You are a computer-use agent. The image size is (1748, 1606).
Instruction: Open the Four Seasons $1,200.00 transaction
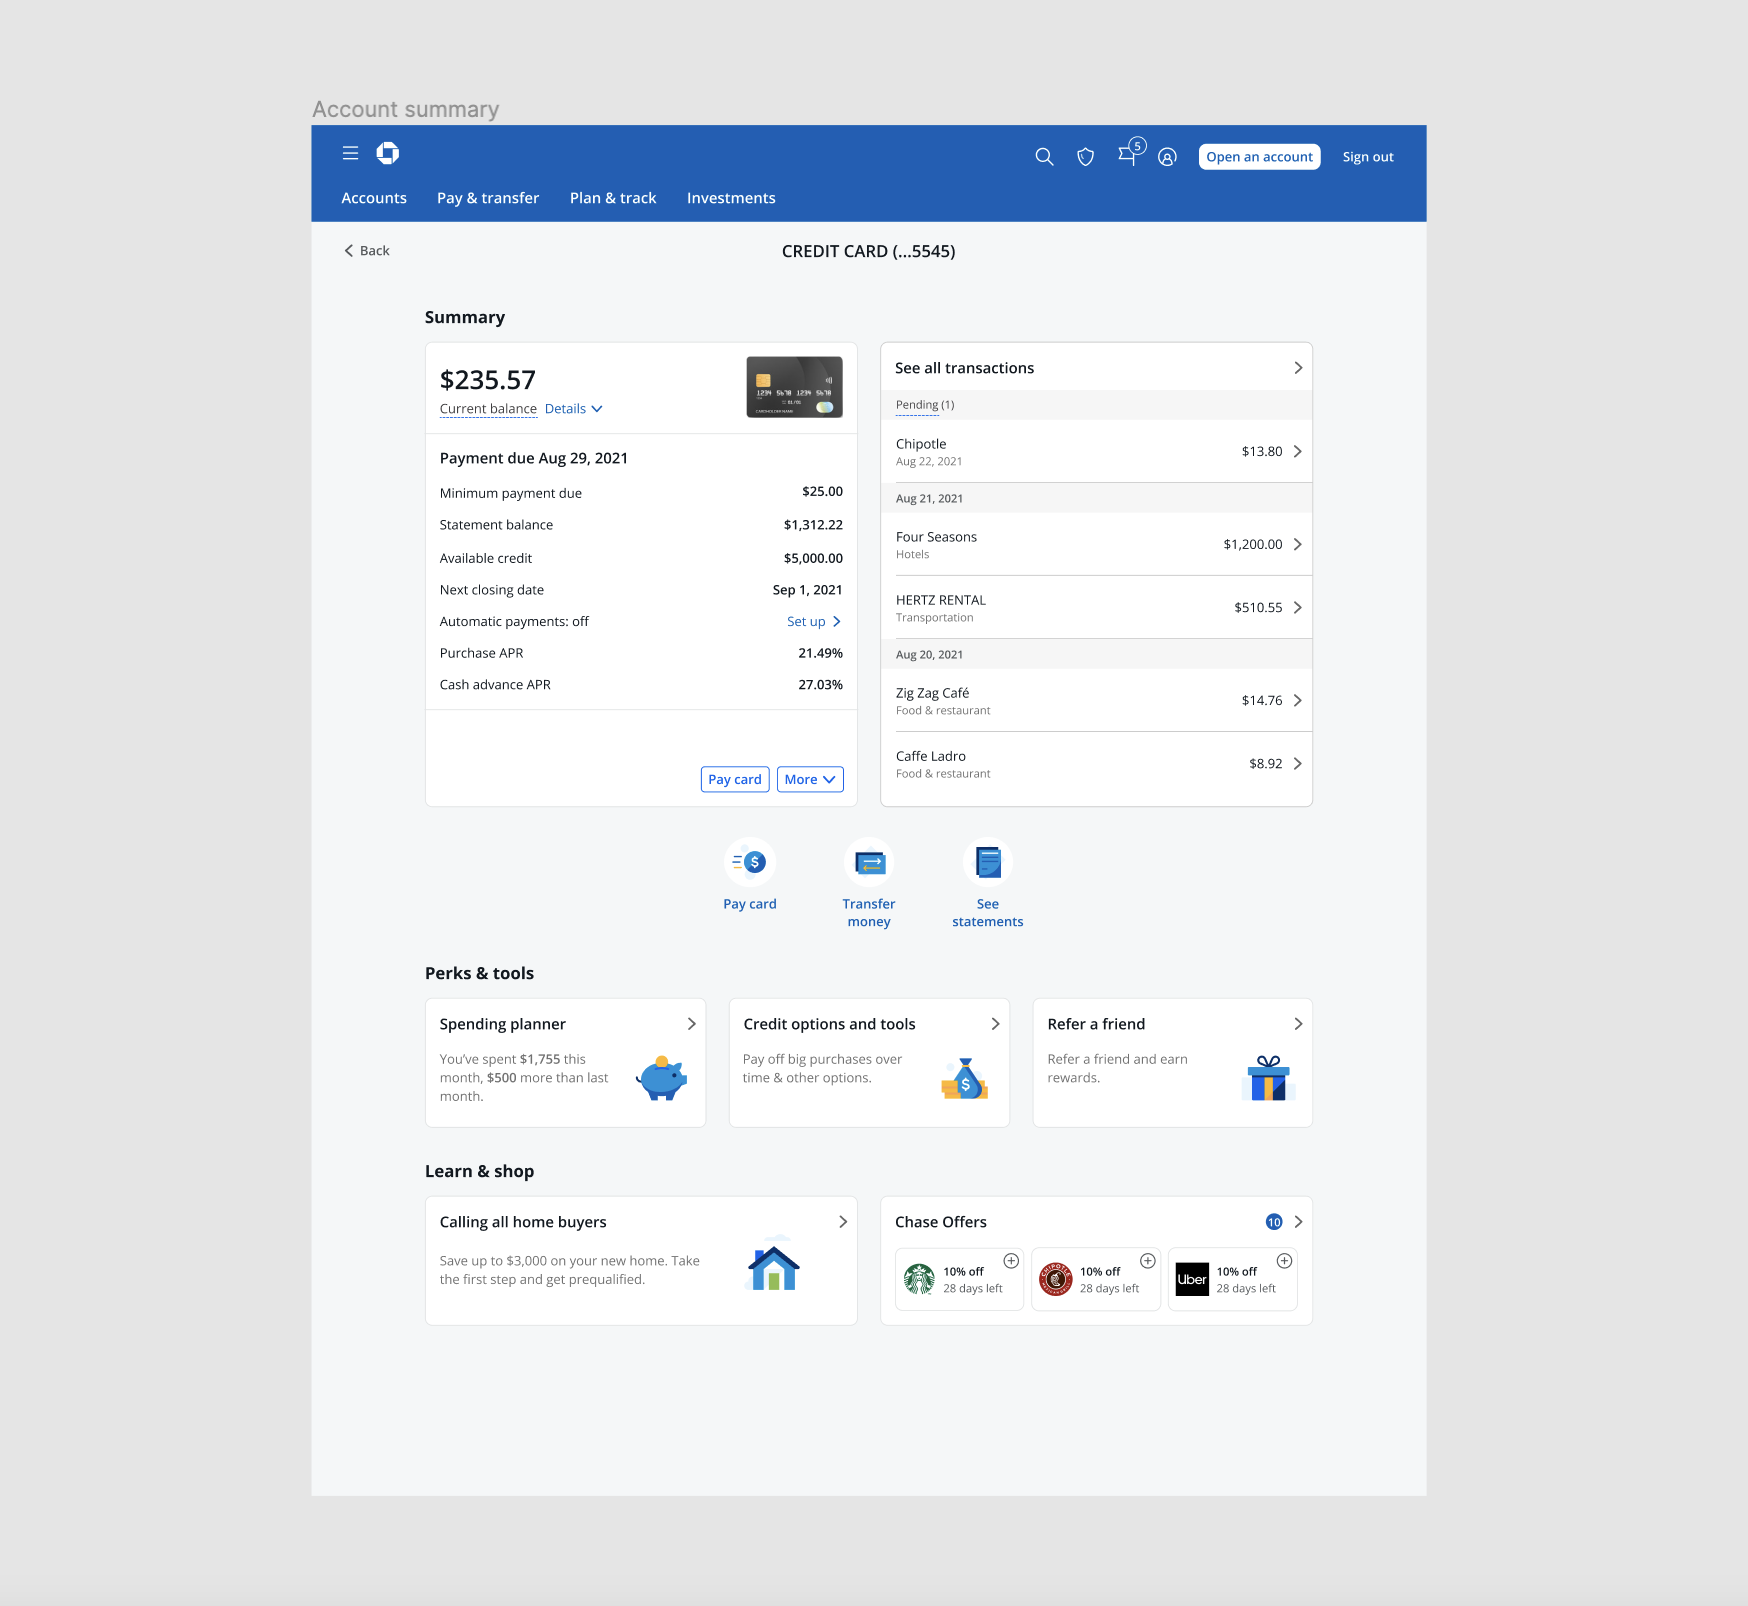(x=1096, y=545)
